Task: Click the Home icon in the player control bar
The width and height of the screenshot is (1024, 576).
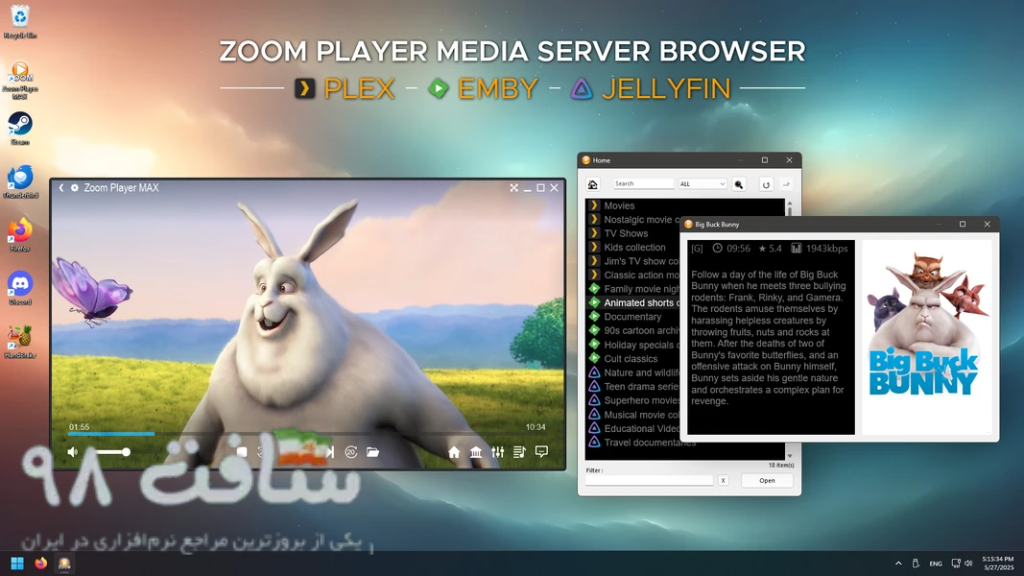Action: click(x=454, y=452)
